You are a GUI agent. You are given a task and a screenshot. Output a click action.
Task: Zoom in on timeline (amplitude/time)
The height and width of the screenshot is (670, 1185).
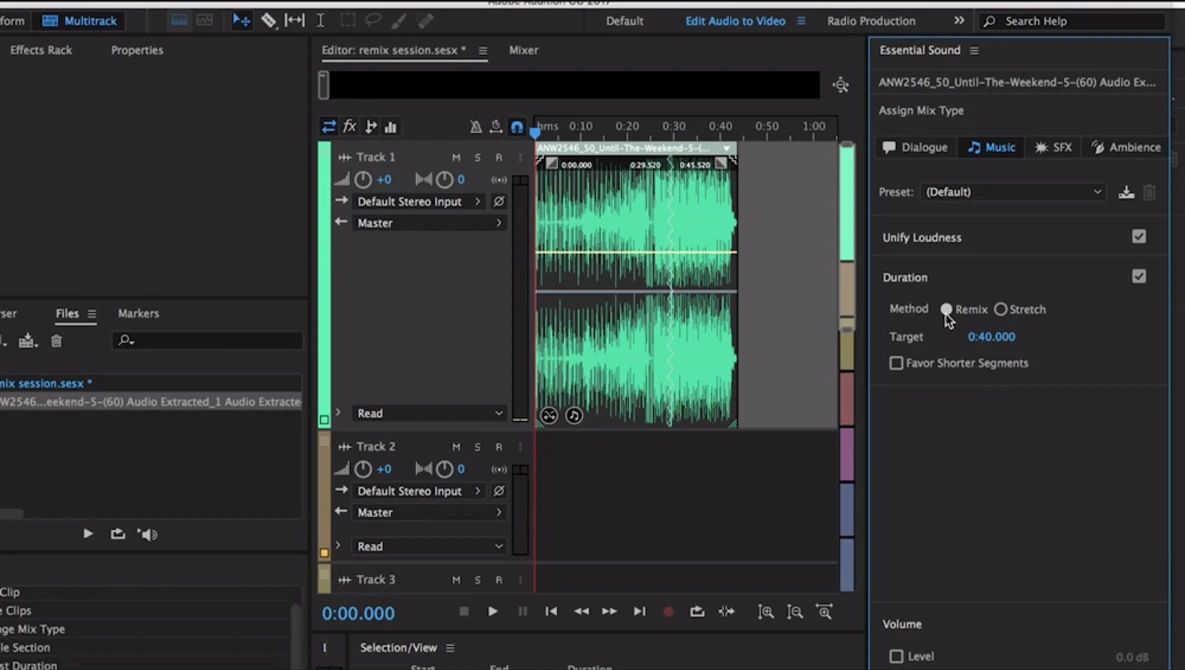tap(766, 612)
